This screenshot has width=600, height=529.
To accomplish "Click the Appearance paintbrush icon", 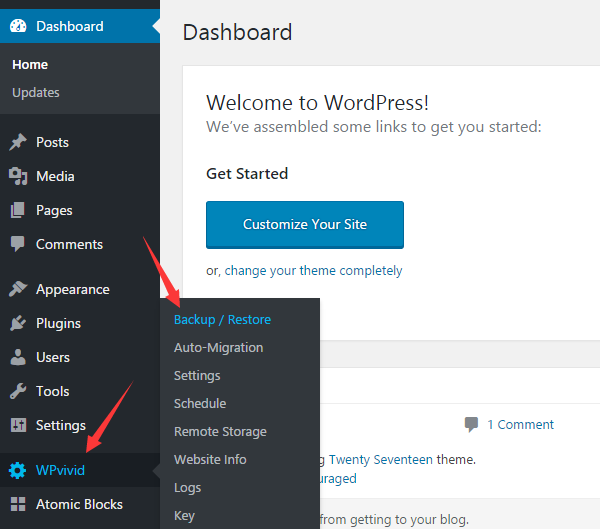I will coord(18,289).
